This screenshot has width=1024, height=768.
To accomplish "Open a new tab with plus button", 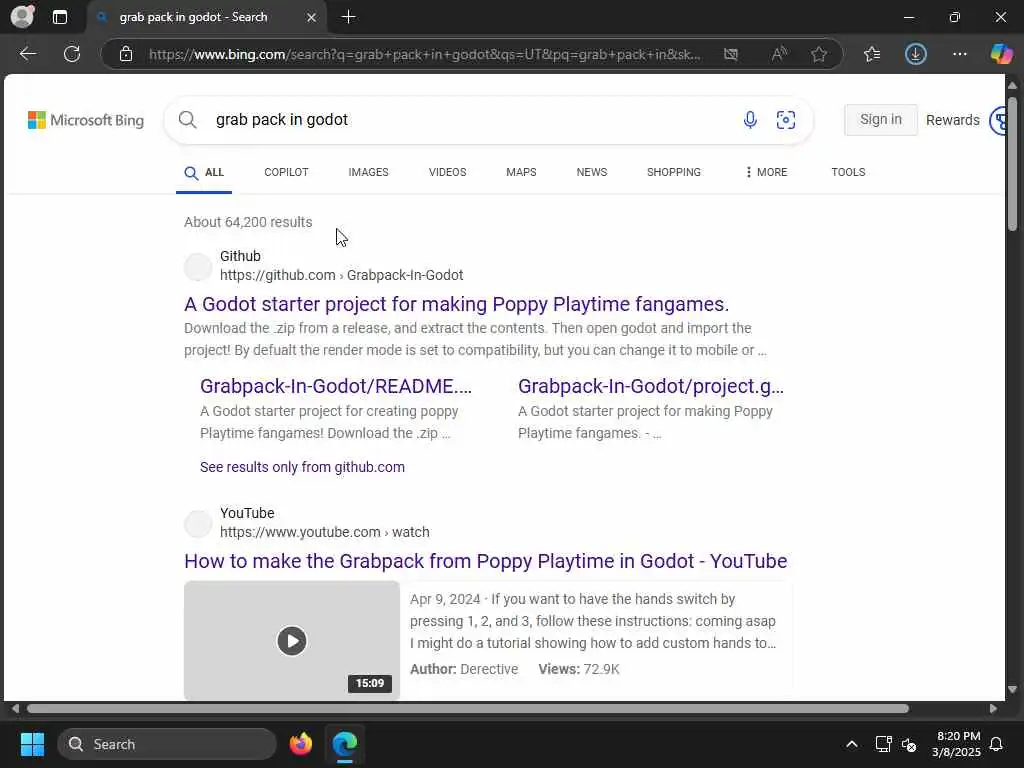I will coord(349,17).
